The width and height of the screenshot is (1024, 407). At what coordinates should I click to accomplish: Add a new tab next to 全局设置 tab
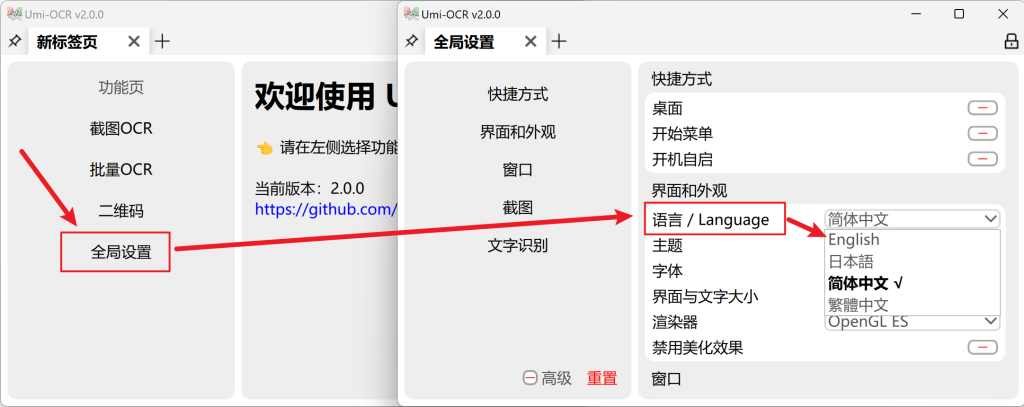(x=559, y=42)
